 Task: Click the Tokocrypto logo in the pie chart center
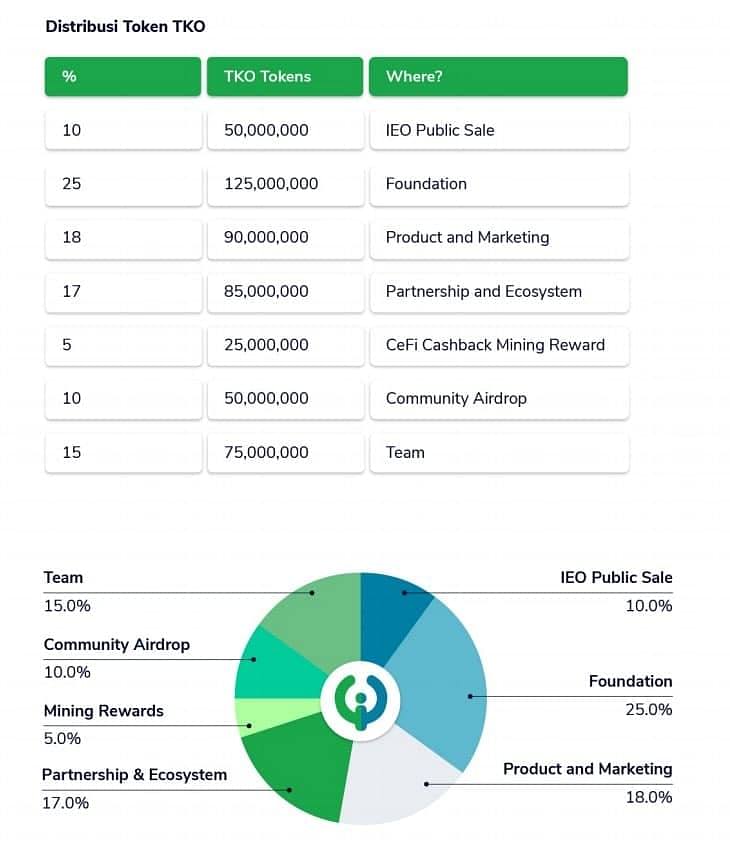click(x=360, y=697)
